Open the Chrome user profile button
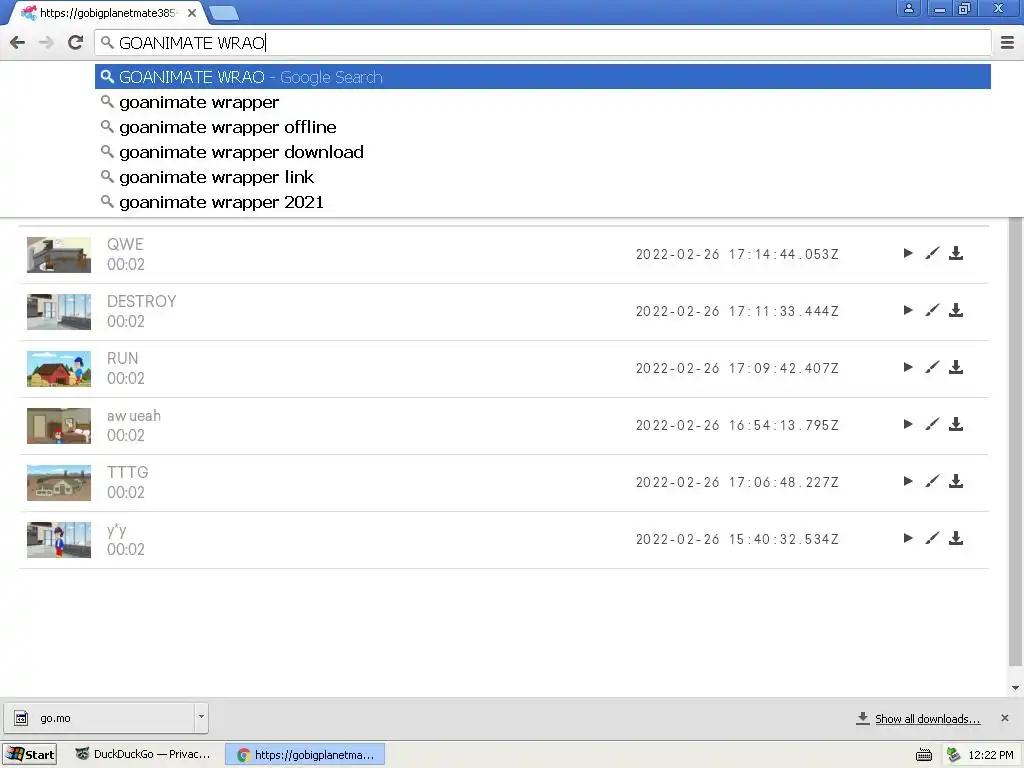Screen dimensions: 1024x768 (x=908, y=8)
